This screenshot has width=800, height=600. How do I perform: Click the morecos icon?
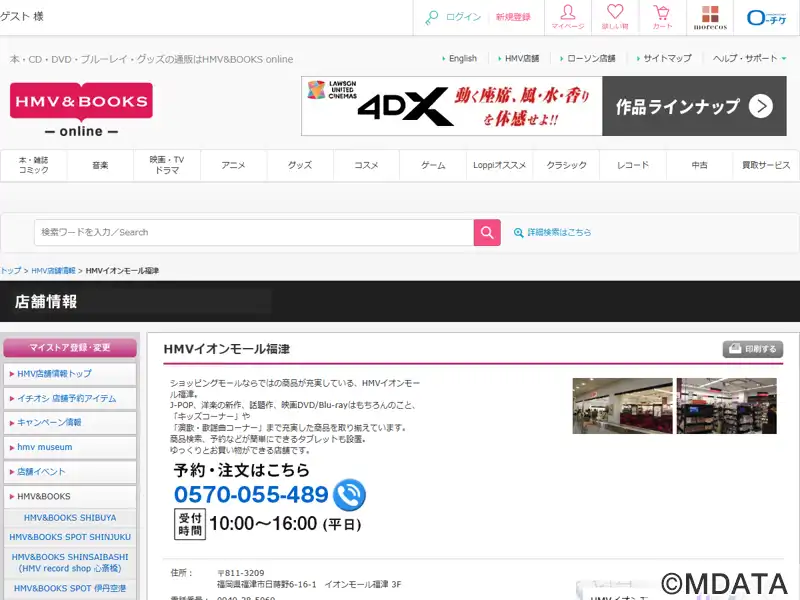[x=710, y=17]
